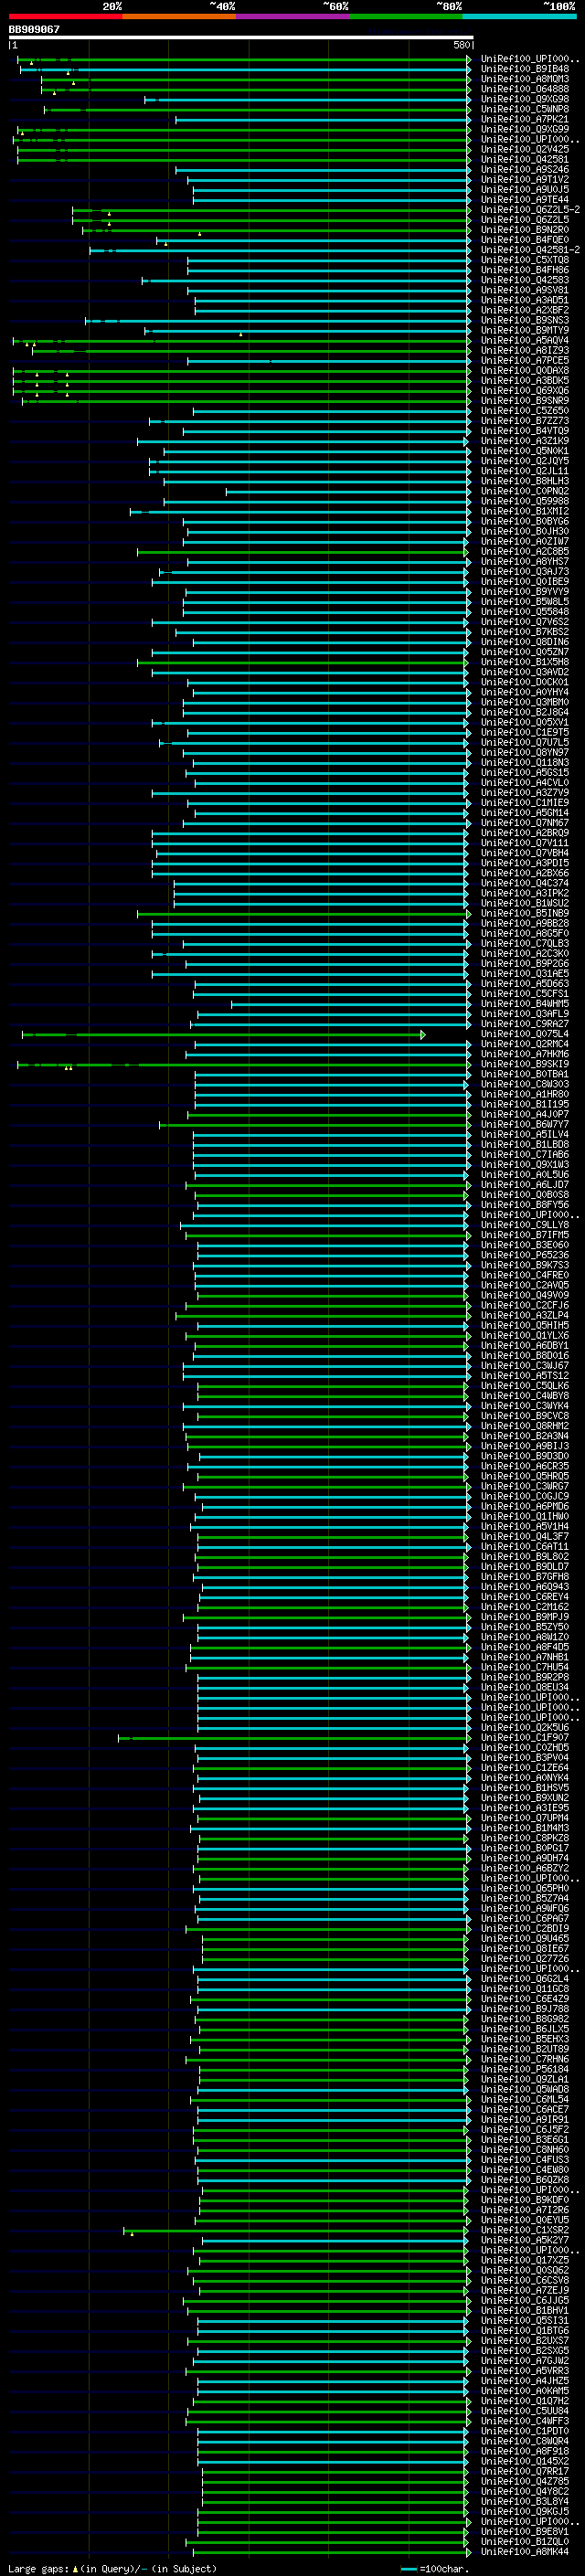Select hit label UniRef100_Q118N3
The image size is (585, 2576).
point(524,762)
